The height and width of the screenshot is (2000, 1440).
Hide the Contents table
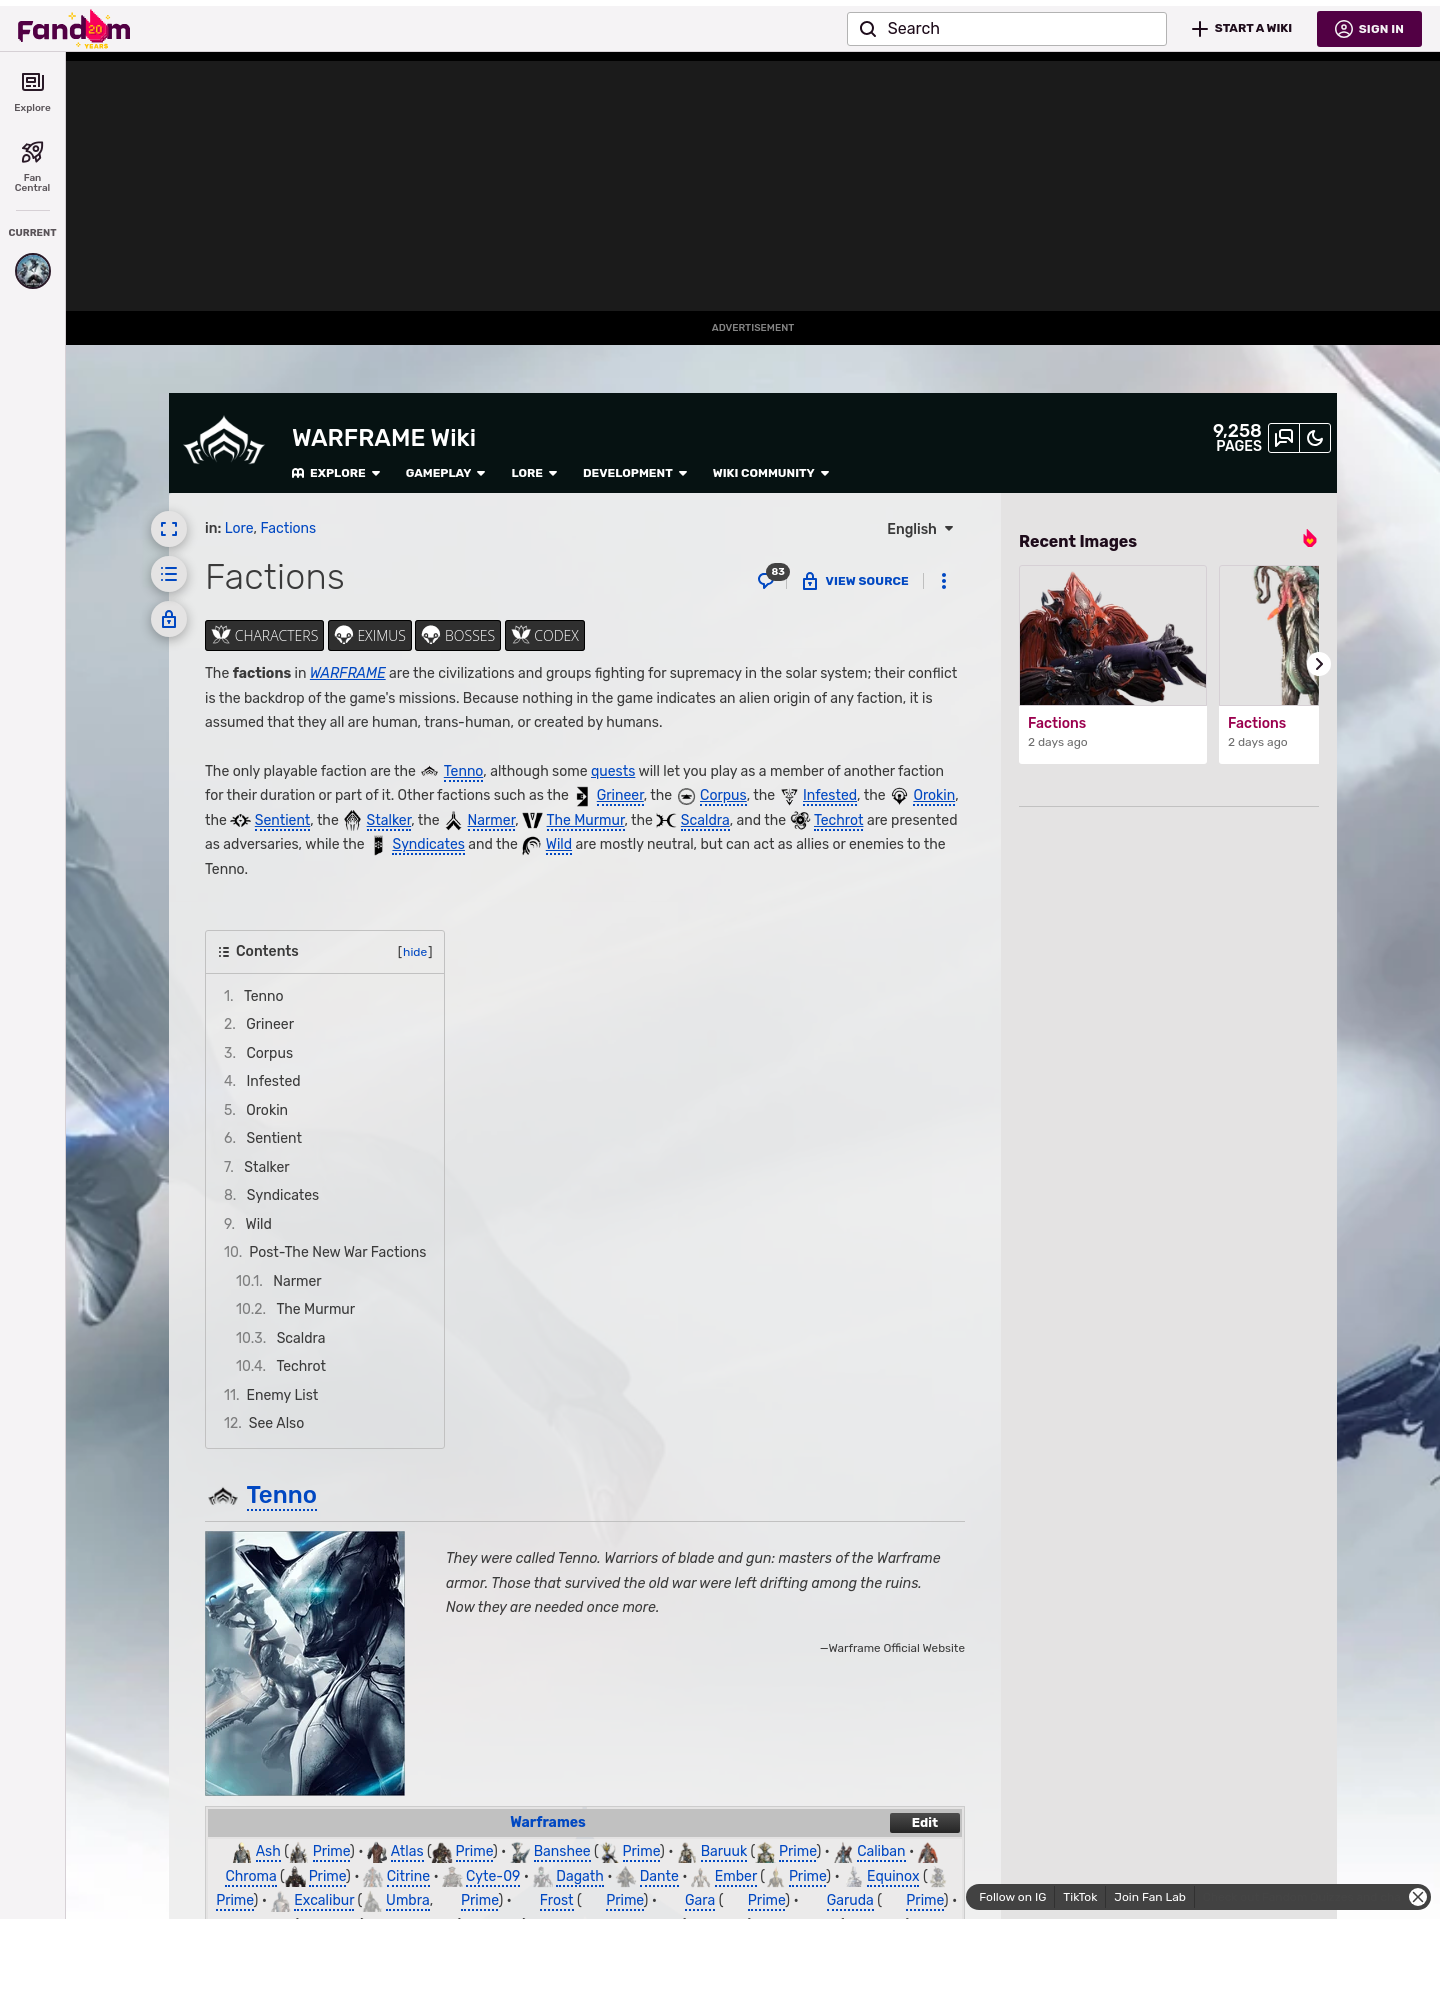coord(415,952)
